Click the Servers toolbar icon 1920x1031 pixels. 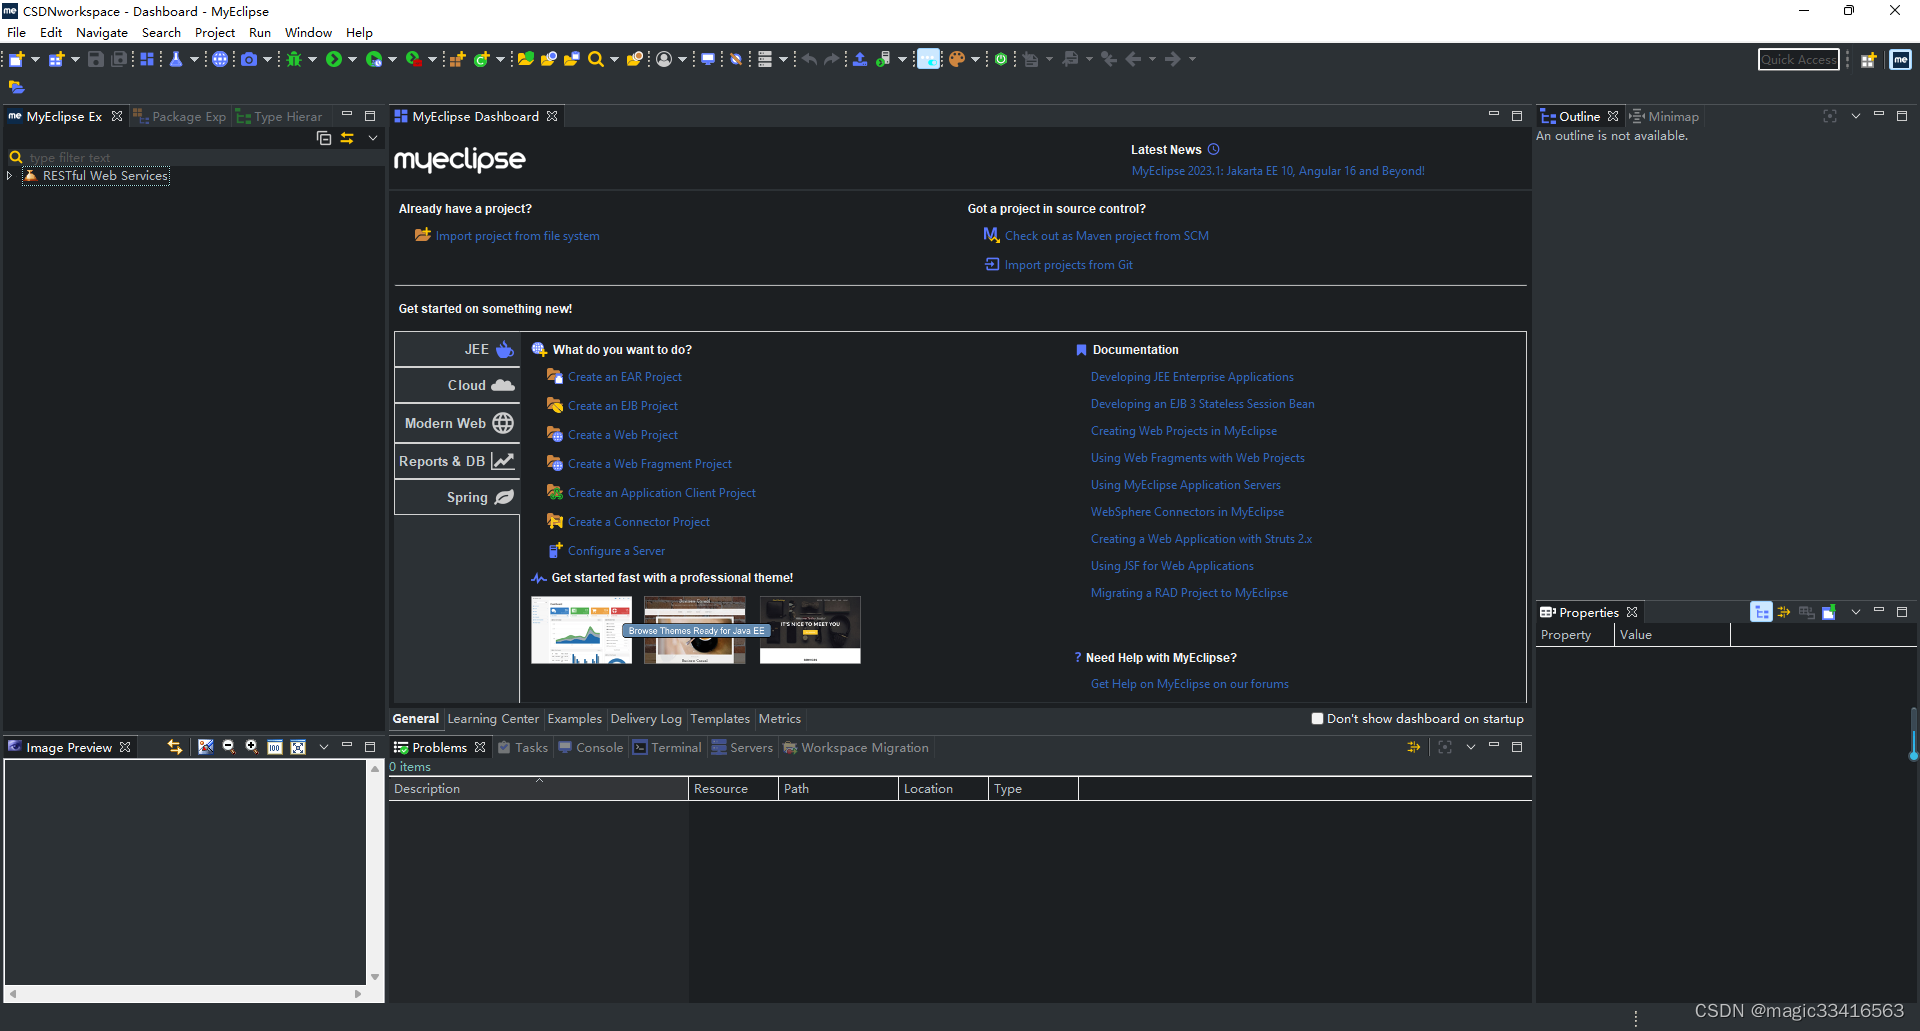coord(765,59)
